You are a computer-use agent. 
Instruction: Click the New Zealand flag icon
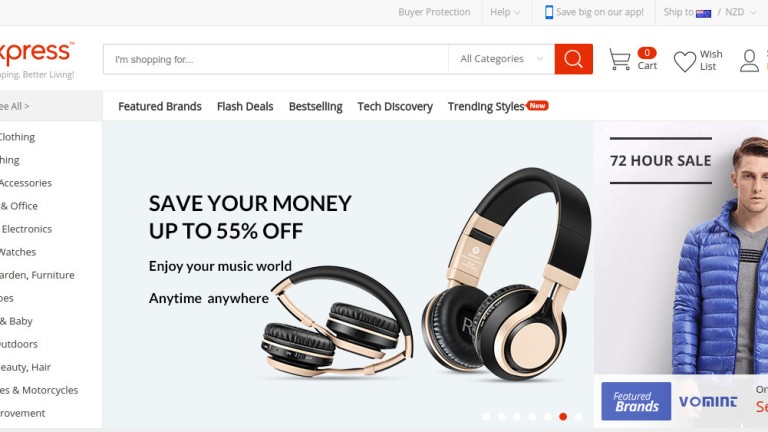coord(703,13)
